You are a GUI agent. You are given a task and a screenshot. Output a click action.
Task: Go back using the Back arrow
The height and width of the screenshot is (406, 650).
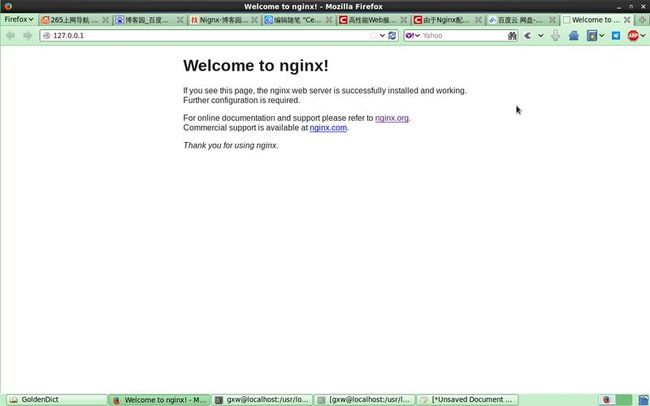pos(10,36)
